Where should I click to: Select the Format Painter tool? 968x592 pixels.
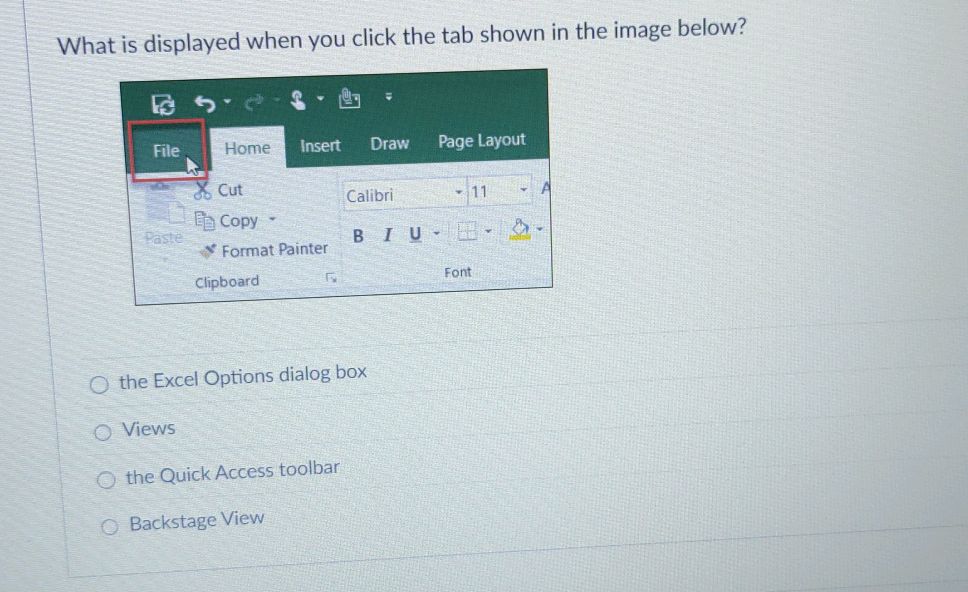coord(263,249)
